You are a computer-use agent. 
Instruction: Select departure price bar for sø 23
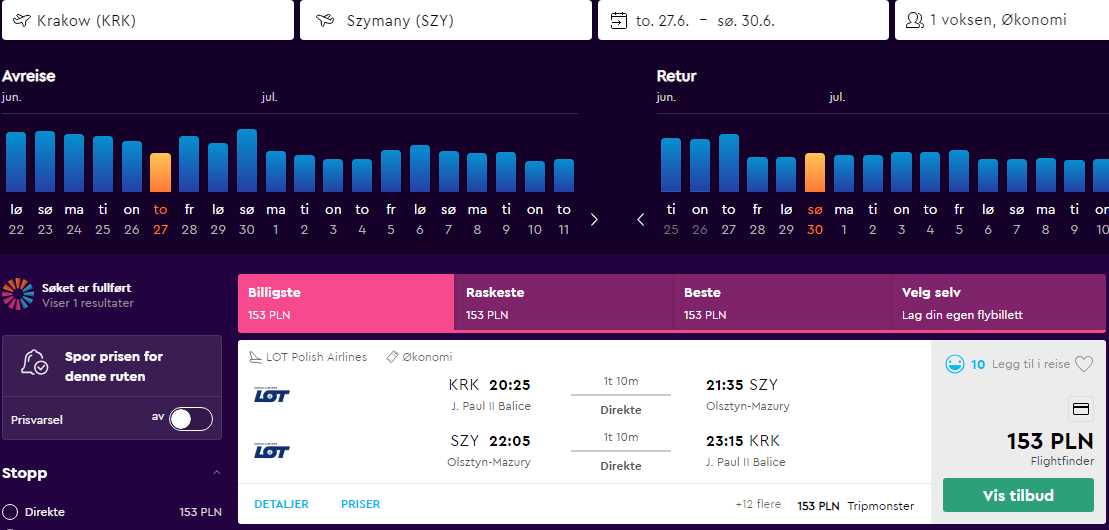(45, 161)
